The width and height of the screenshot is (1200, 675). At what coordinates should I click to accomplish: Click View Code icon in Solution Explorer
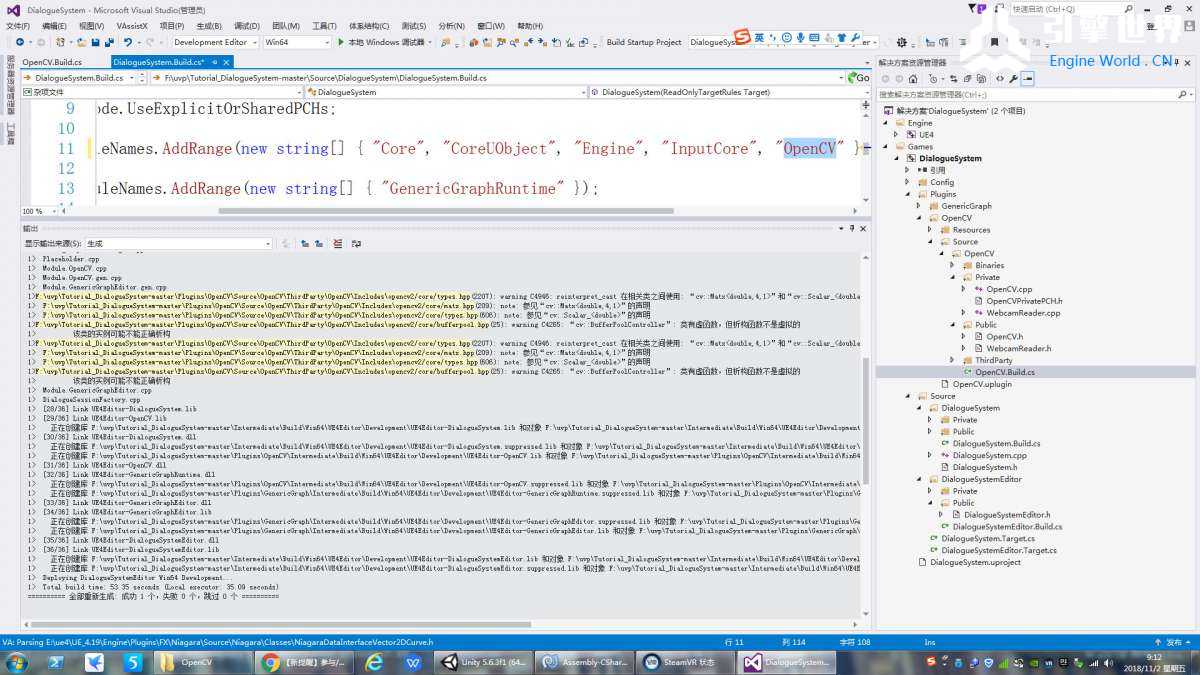999,78
